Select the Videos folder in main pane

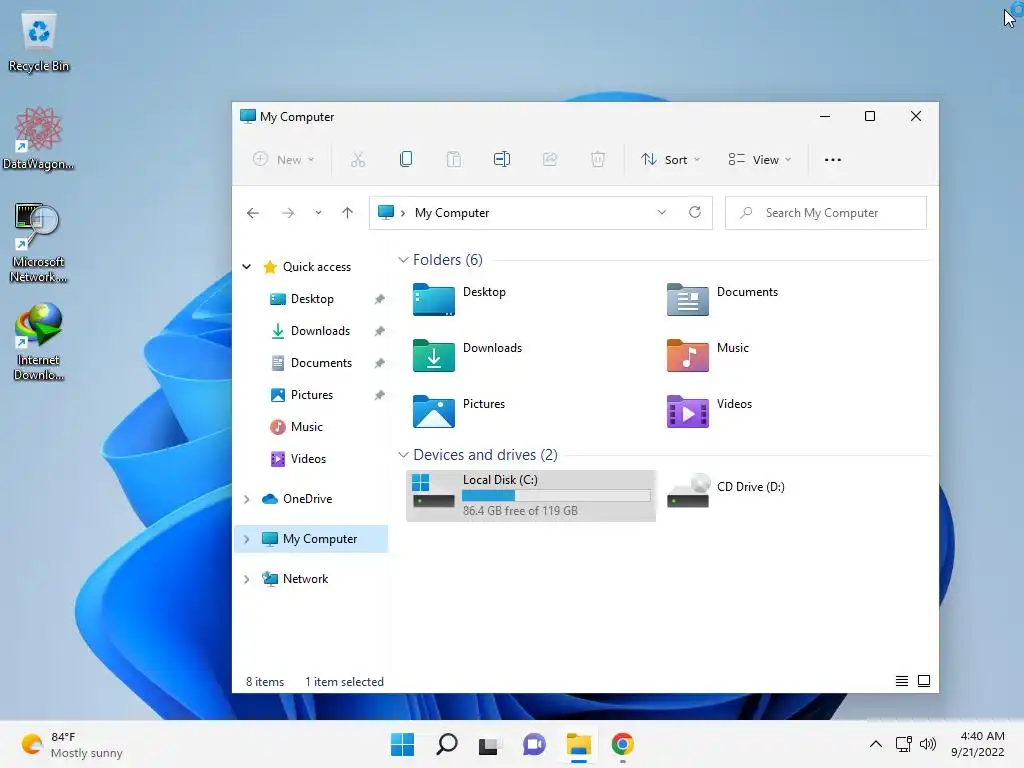pos(709,411)
